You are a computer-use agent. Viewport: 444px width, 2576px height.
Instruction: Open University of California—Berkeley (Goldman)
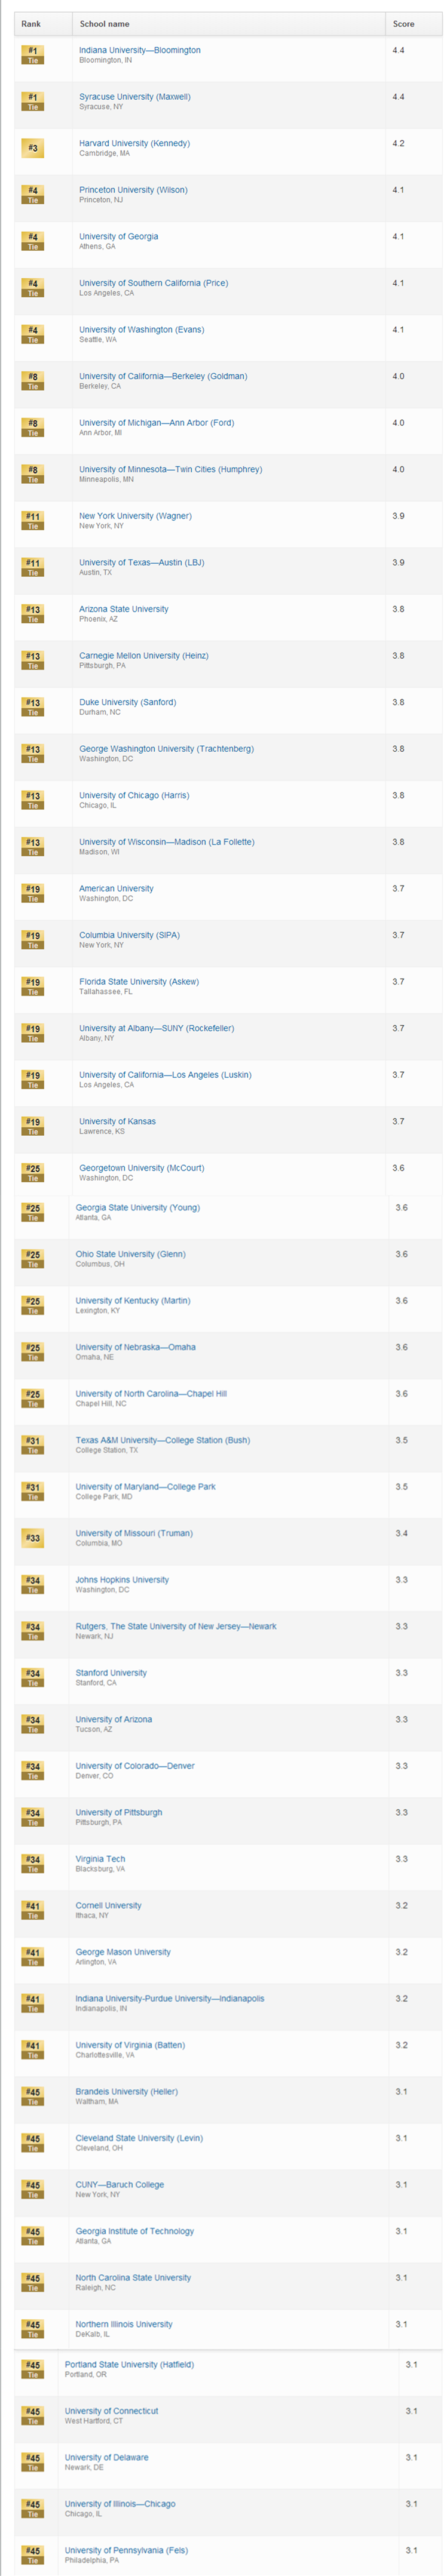tap(163, 376)
